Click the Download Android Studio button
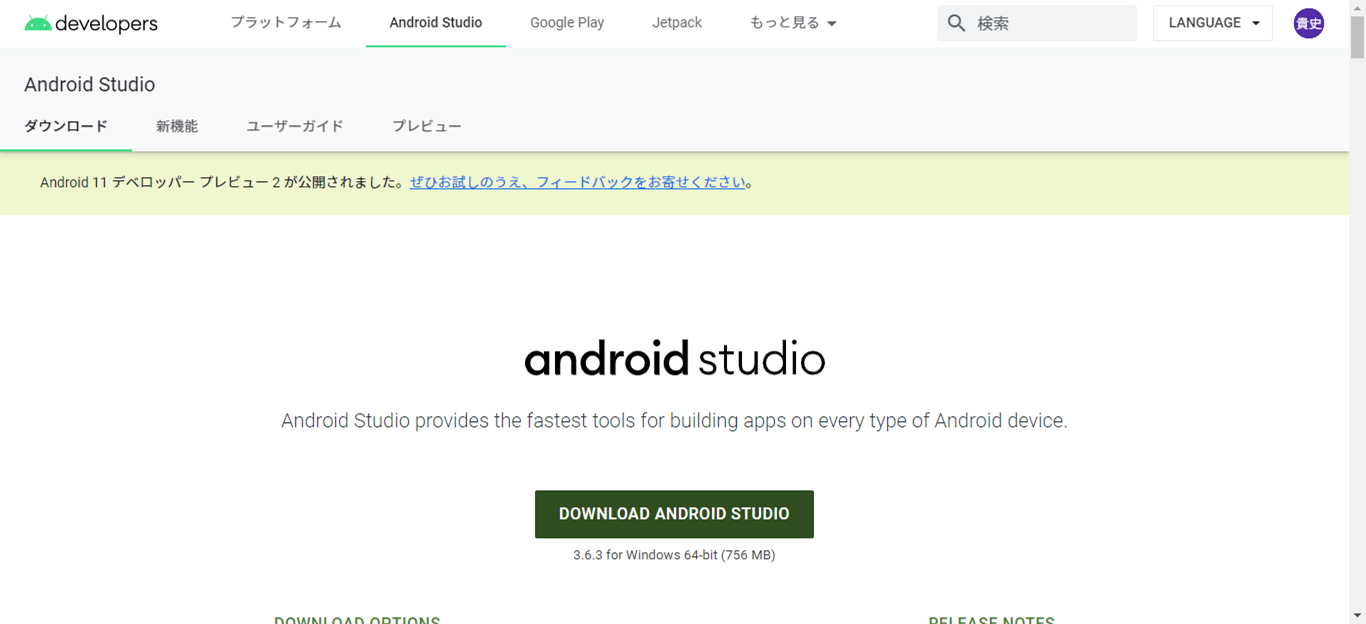Viewport: 1366px width, 624px height. pos(674,514)
